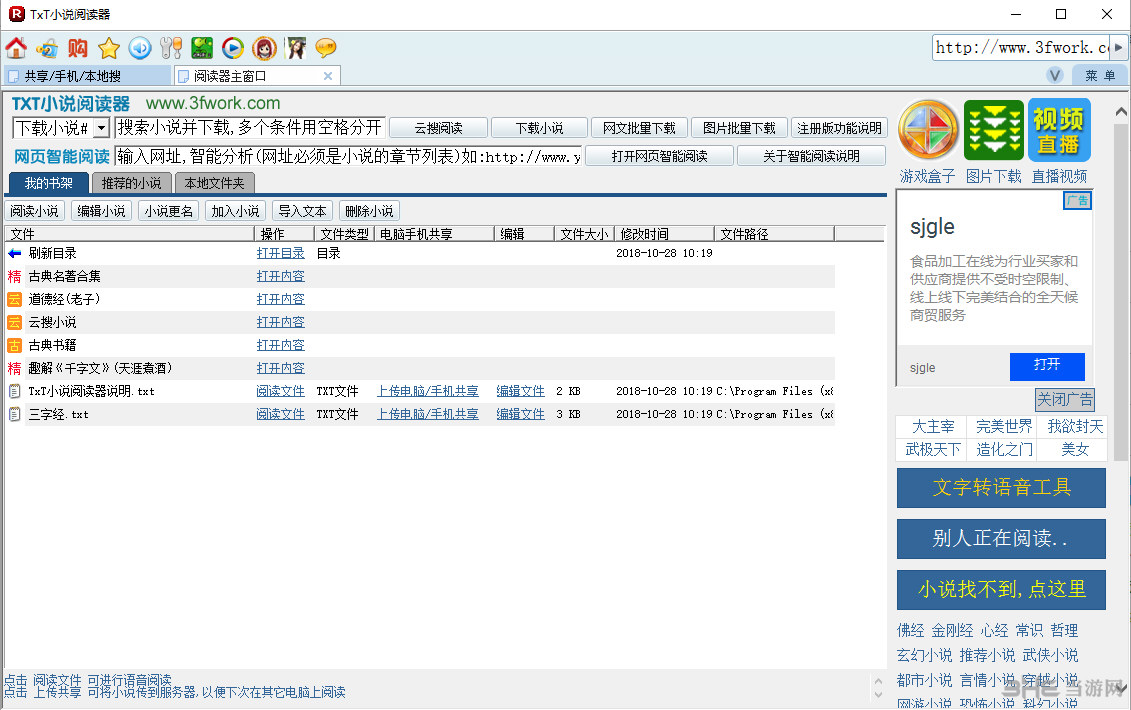Open 游戏盒子 via its golden icon

pos(928,130)
